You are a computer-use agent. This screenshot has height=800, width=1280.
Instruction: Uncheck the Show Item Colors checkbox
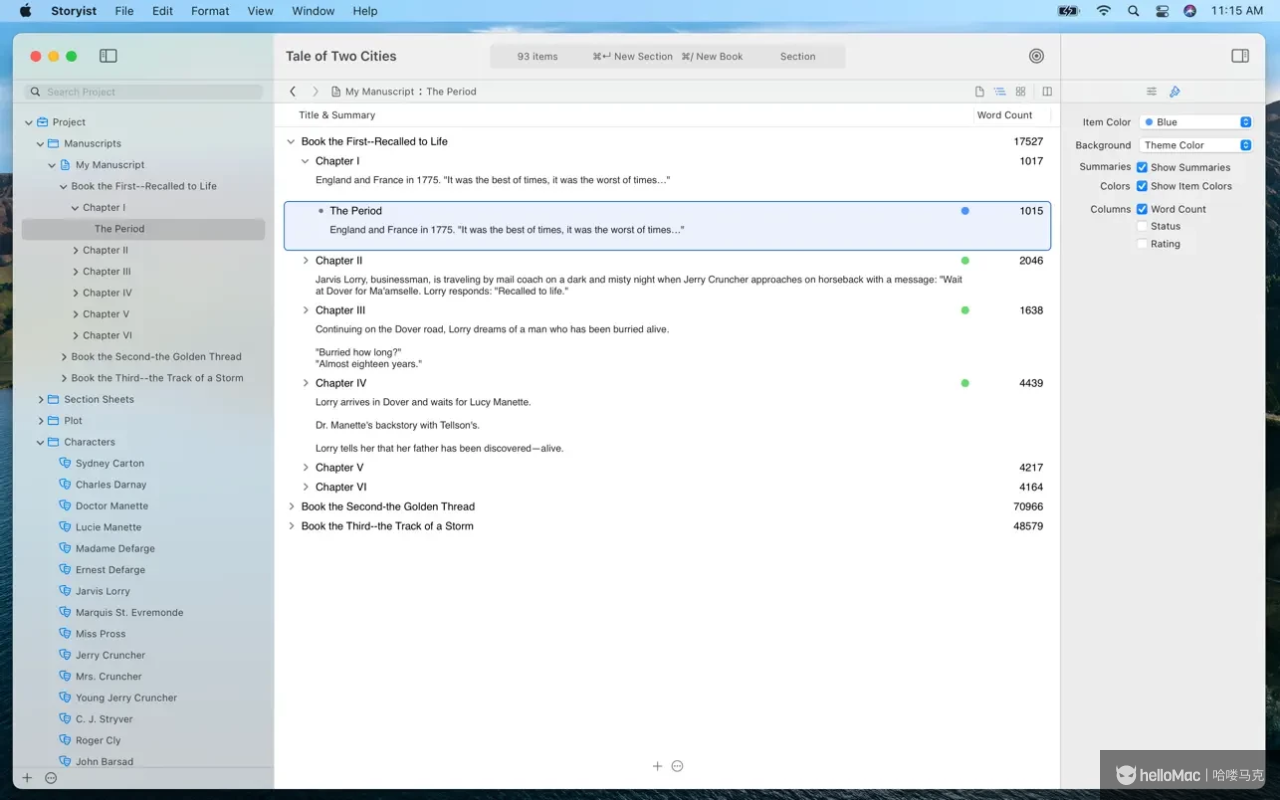pos(1142,186)
